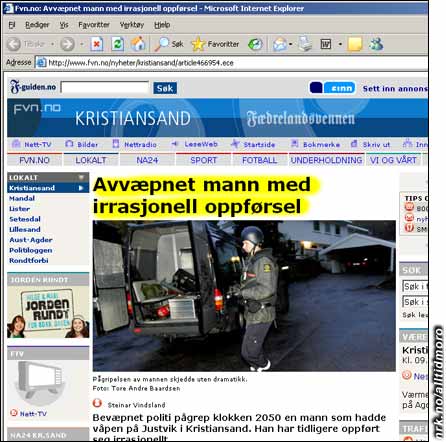Click the Fædrelandsvennen banner logo

pos(301,118)
